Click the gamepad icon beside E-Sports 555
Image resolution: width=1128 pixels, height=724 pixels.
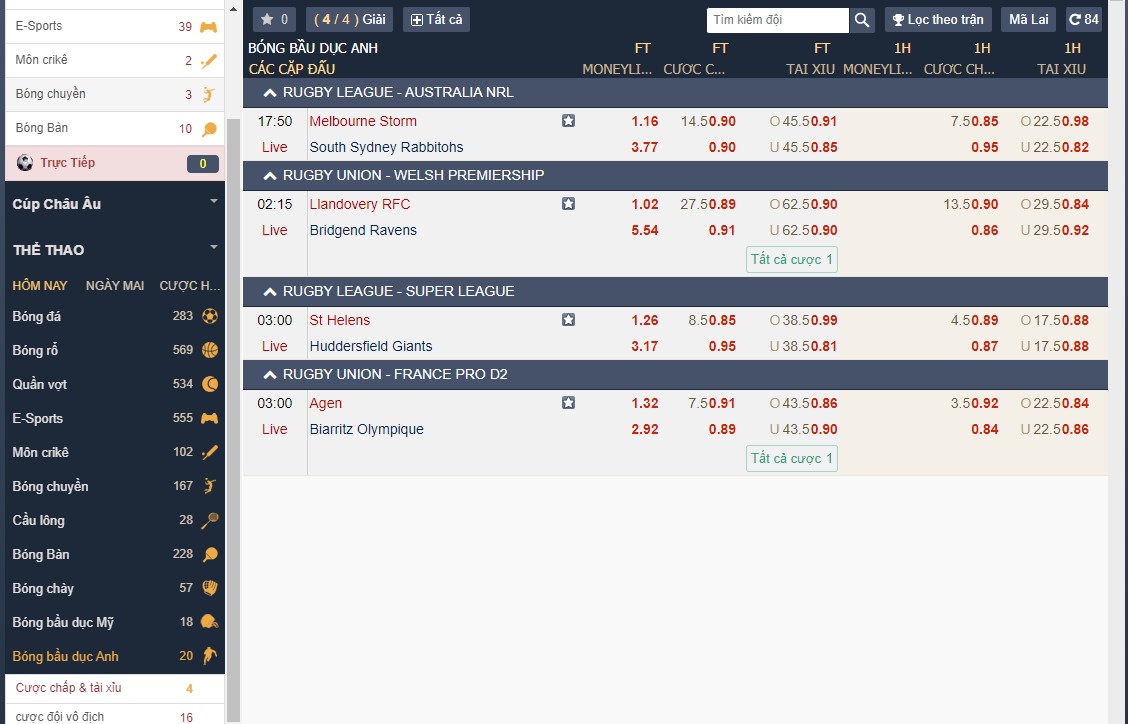coord(210,418)
